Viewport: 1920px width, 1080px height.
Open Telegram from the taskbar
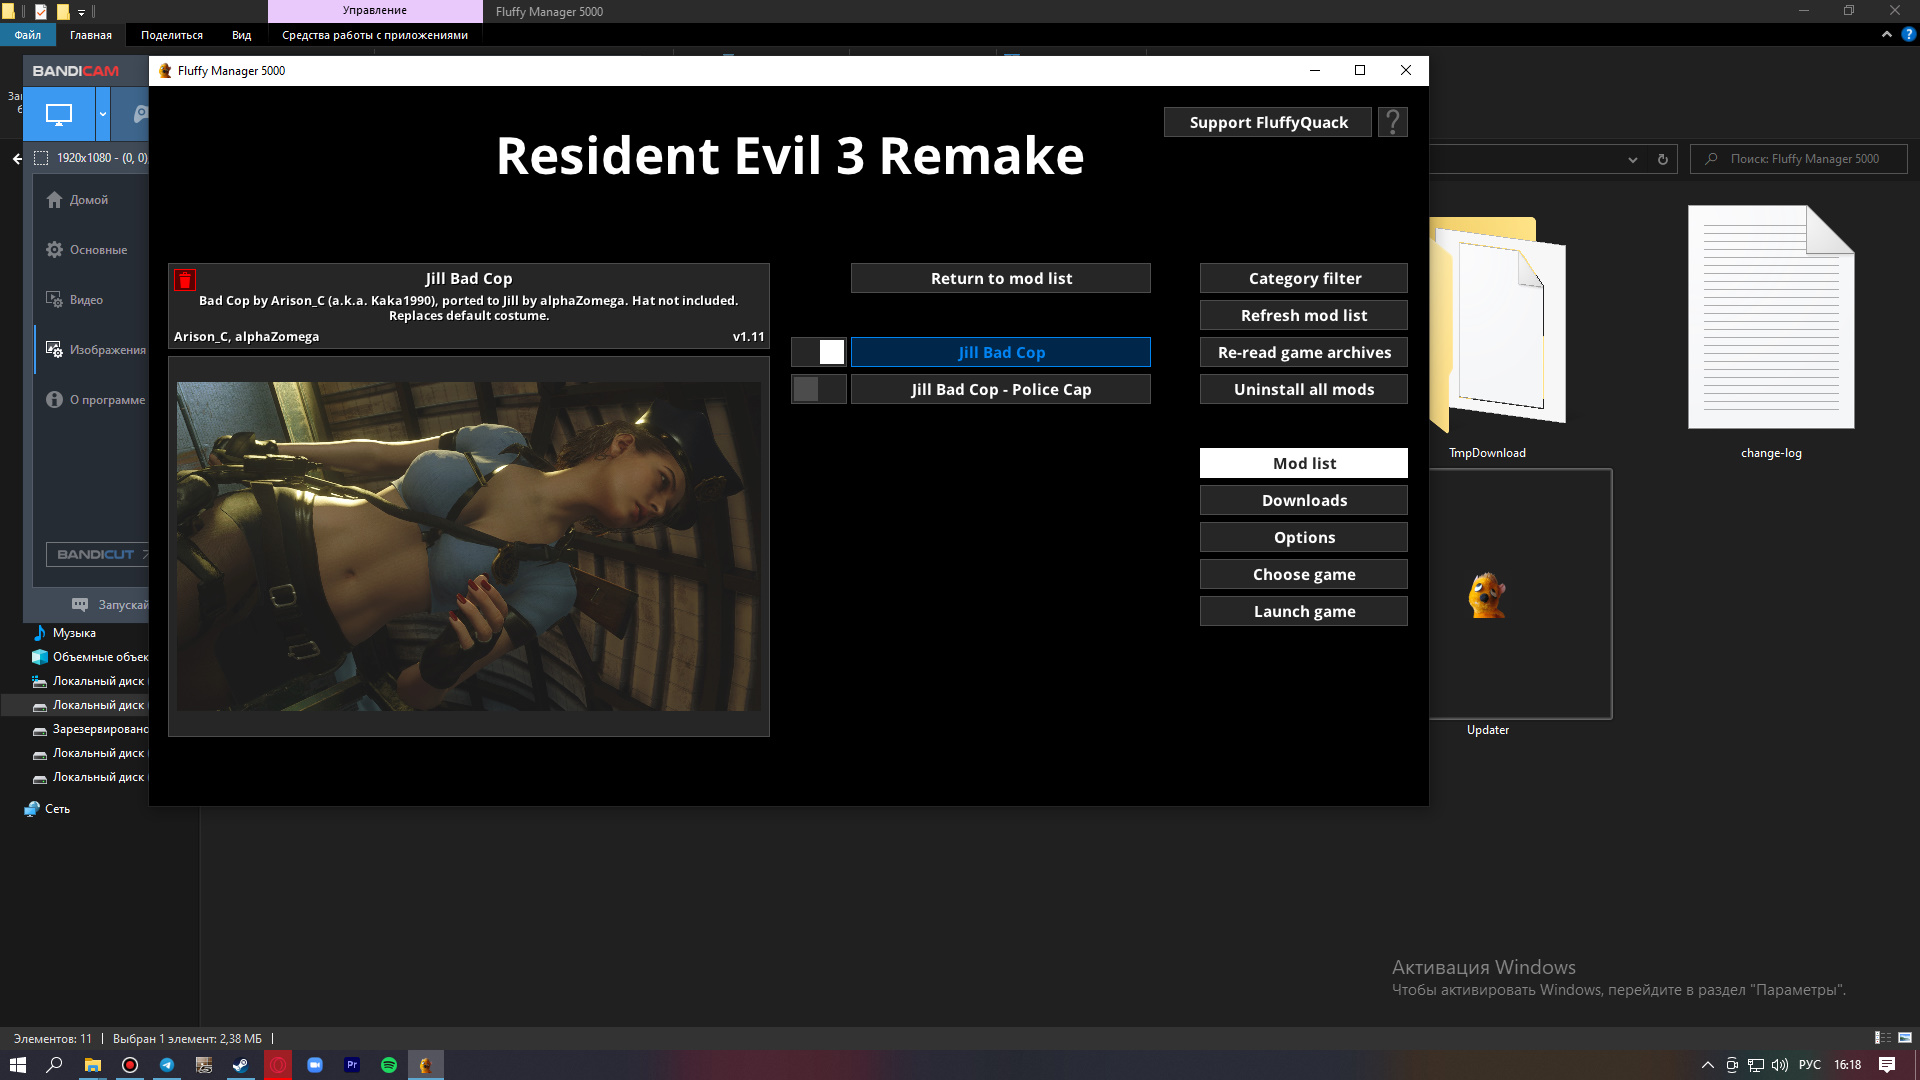(x=167, y=1065)
